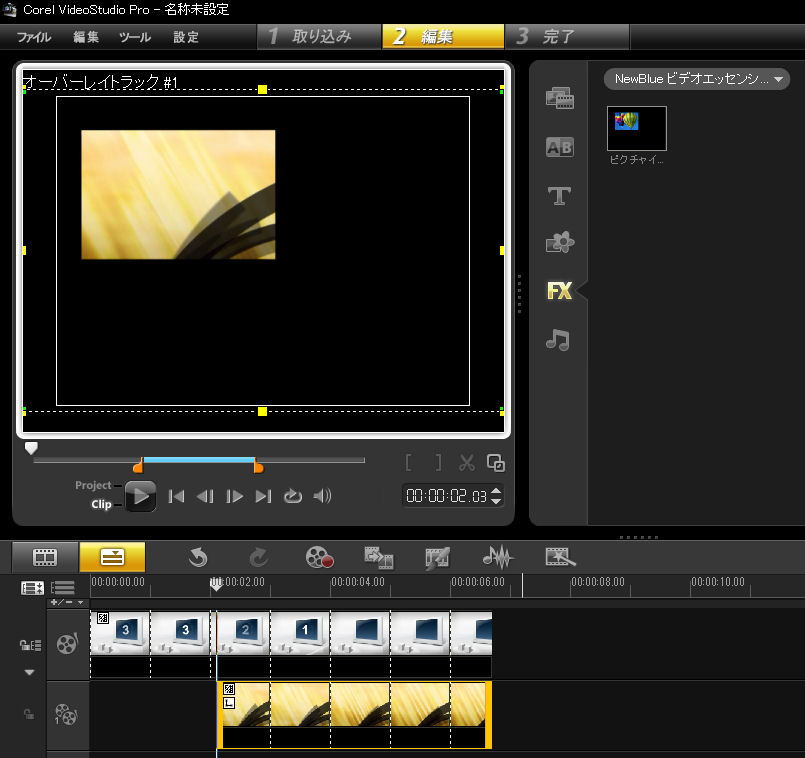Click the orange trim mark-out handle
This screenshot has height=758, width=805.
258,466
